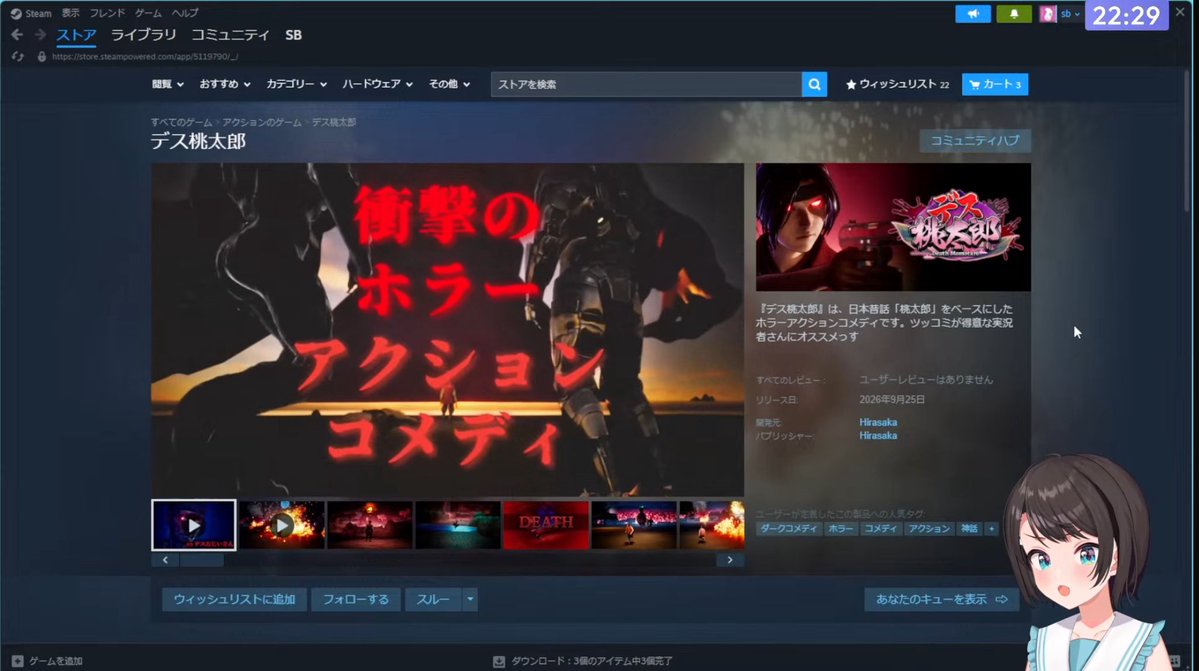1199x671 pixels.
Task: Reload the page with refresh icon
Action: pos(18,57)
